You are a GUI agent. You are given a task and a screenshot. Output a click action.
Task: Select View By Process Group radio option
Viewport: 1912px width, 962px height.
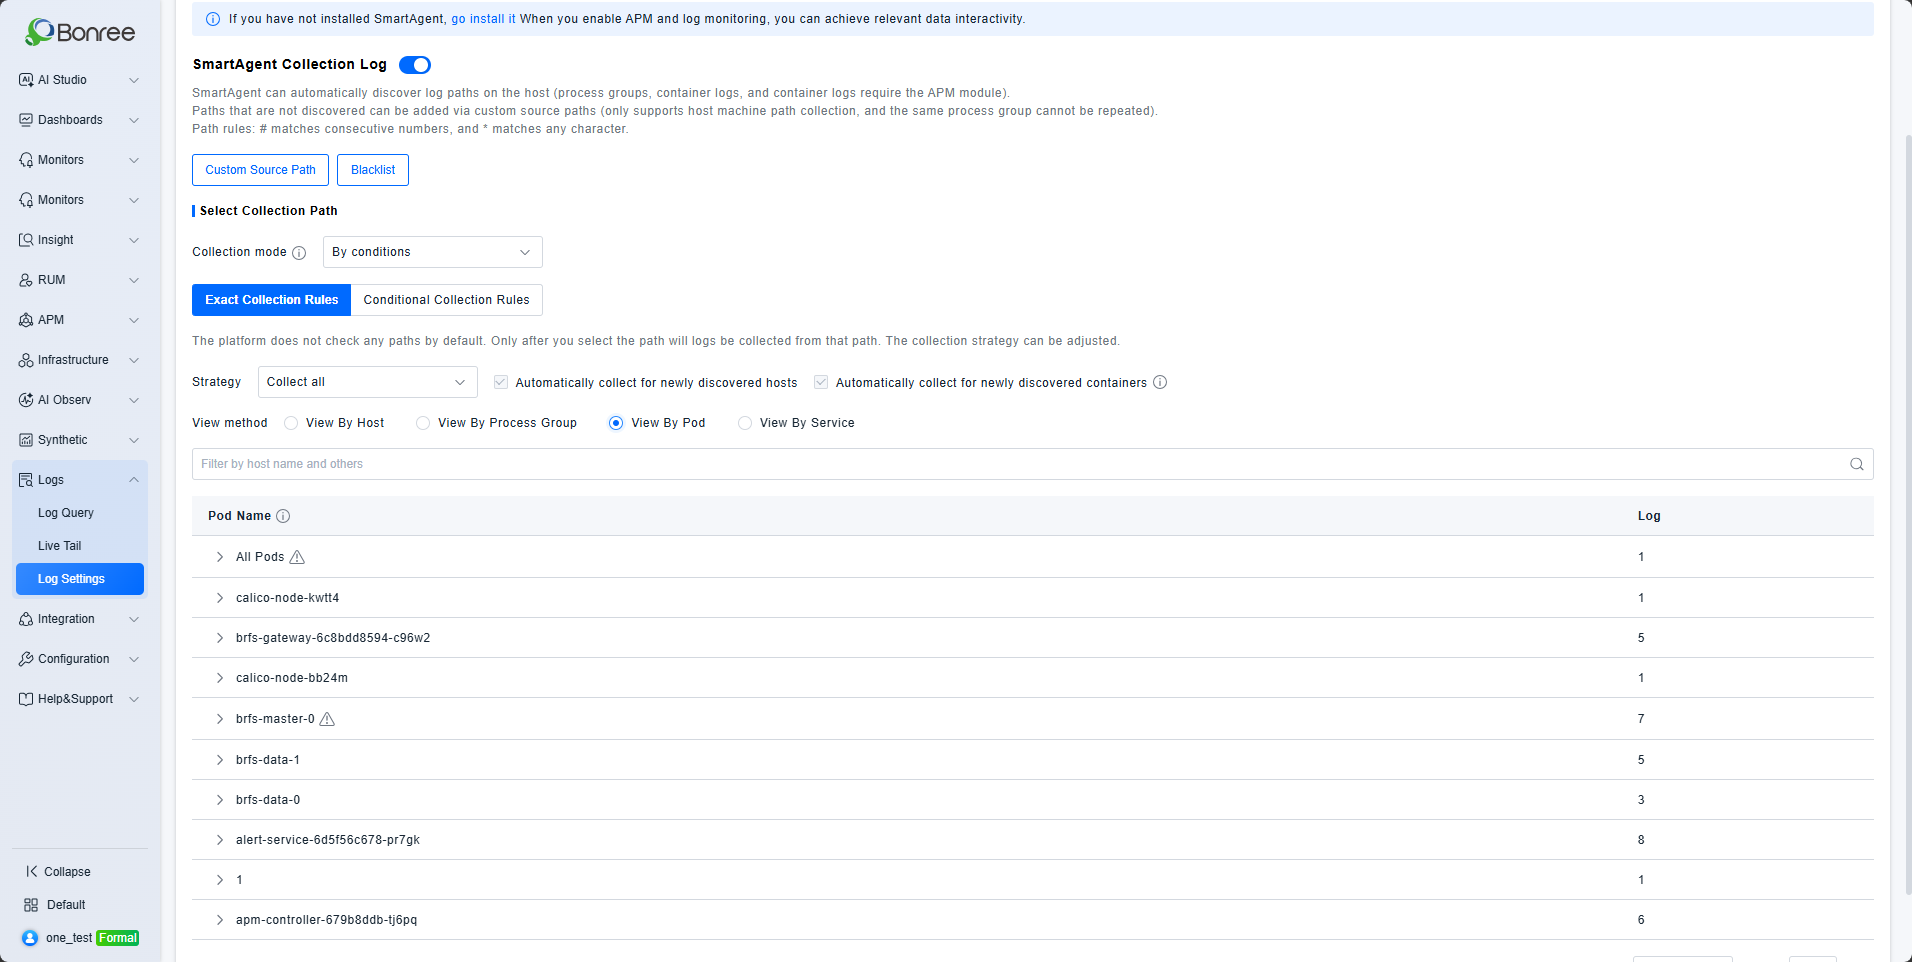click(x=423, y=423)
